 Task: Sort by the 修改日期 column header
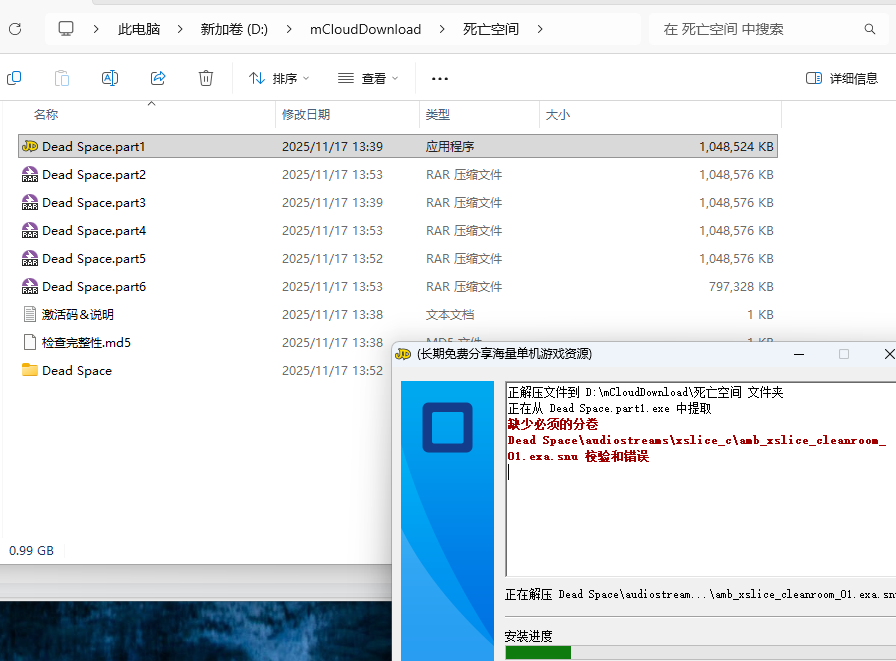pos(306,115)
